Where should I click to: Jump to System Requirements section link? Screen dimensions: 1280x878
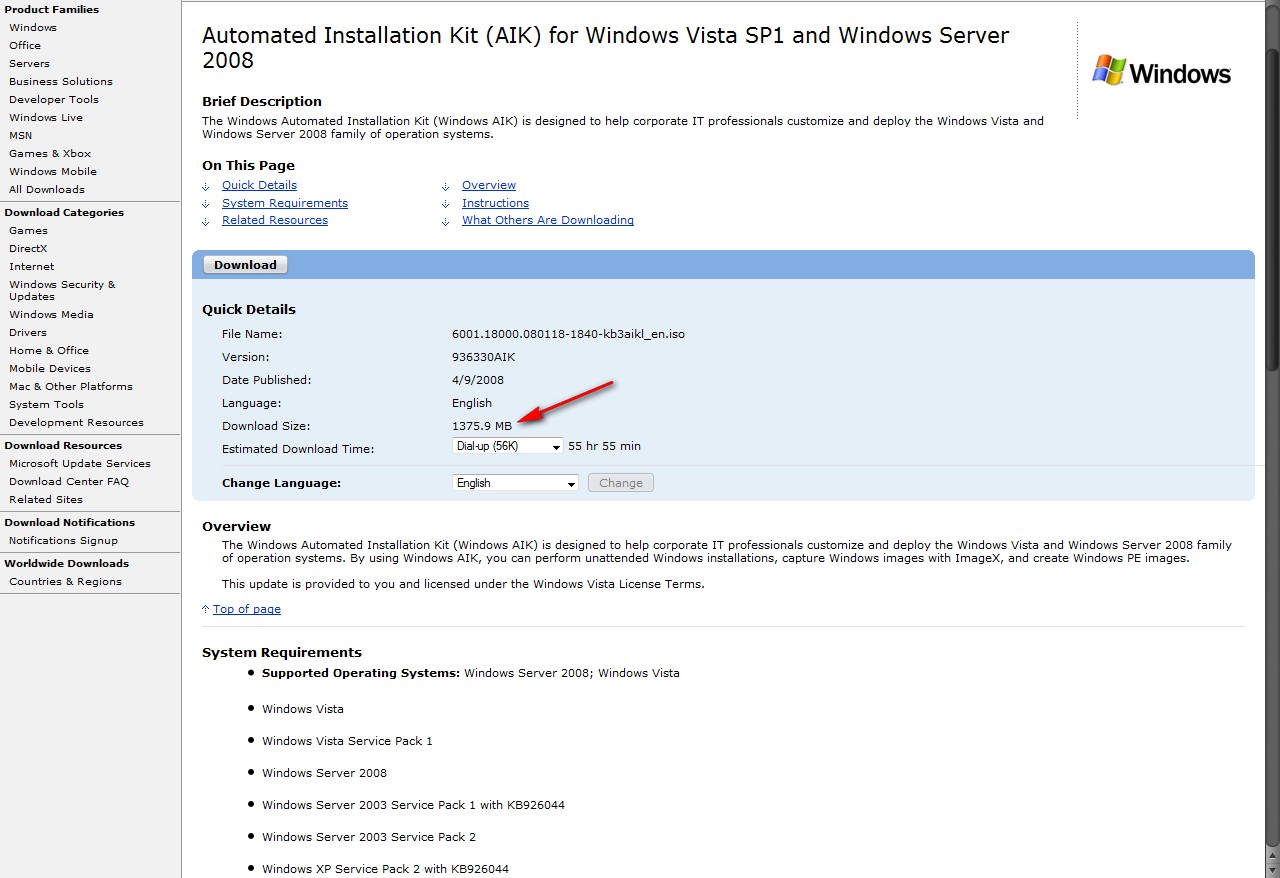(285, 203)
